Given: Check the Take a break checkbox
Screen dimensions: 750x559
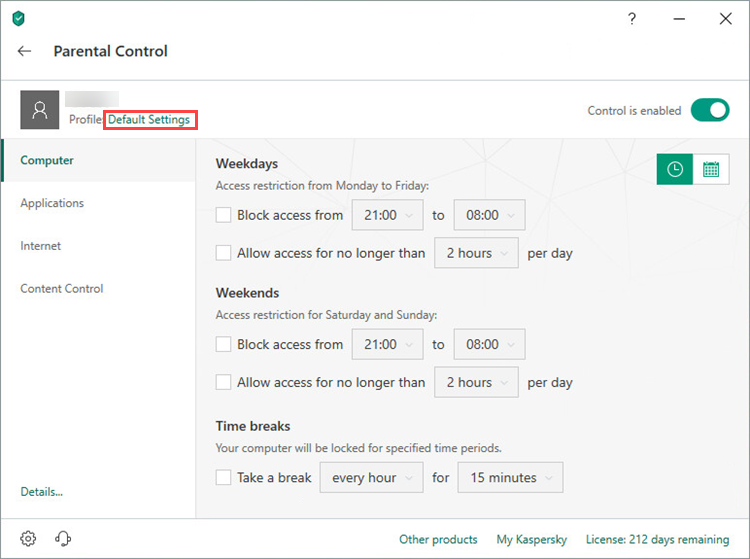Looking at the screenshot, I should click(224, 478).
